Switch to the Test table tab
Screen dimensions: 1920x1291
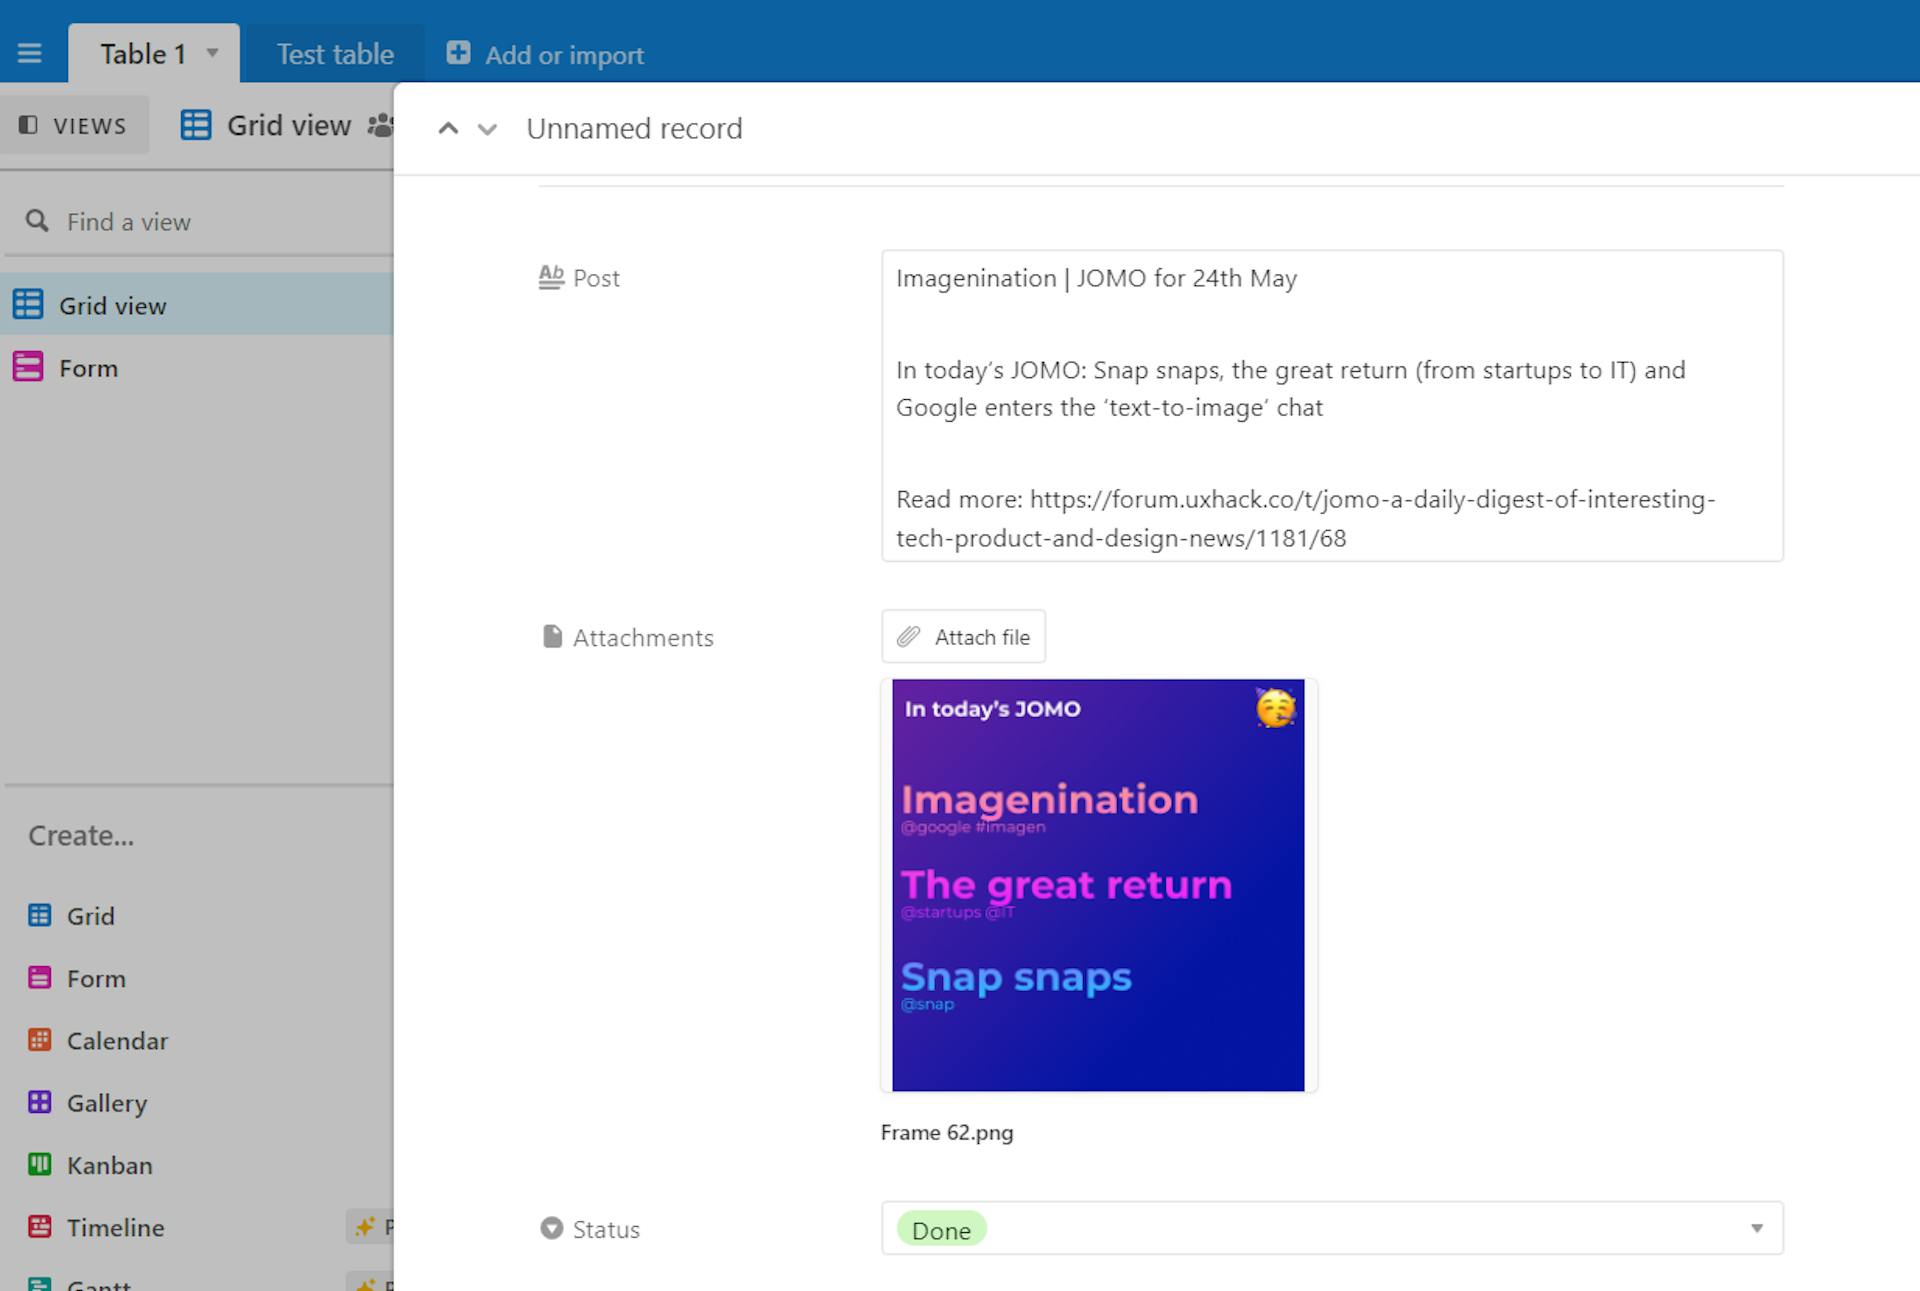click(x=335, y=54)
